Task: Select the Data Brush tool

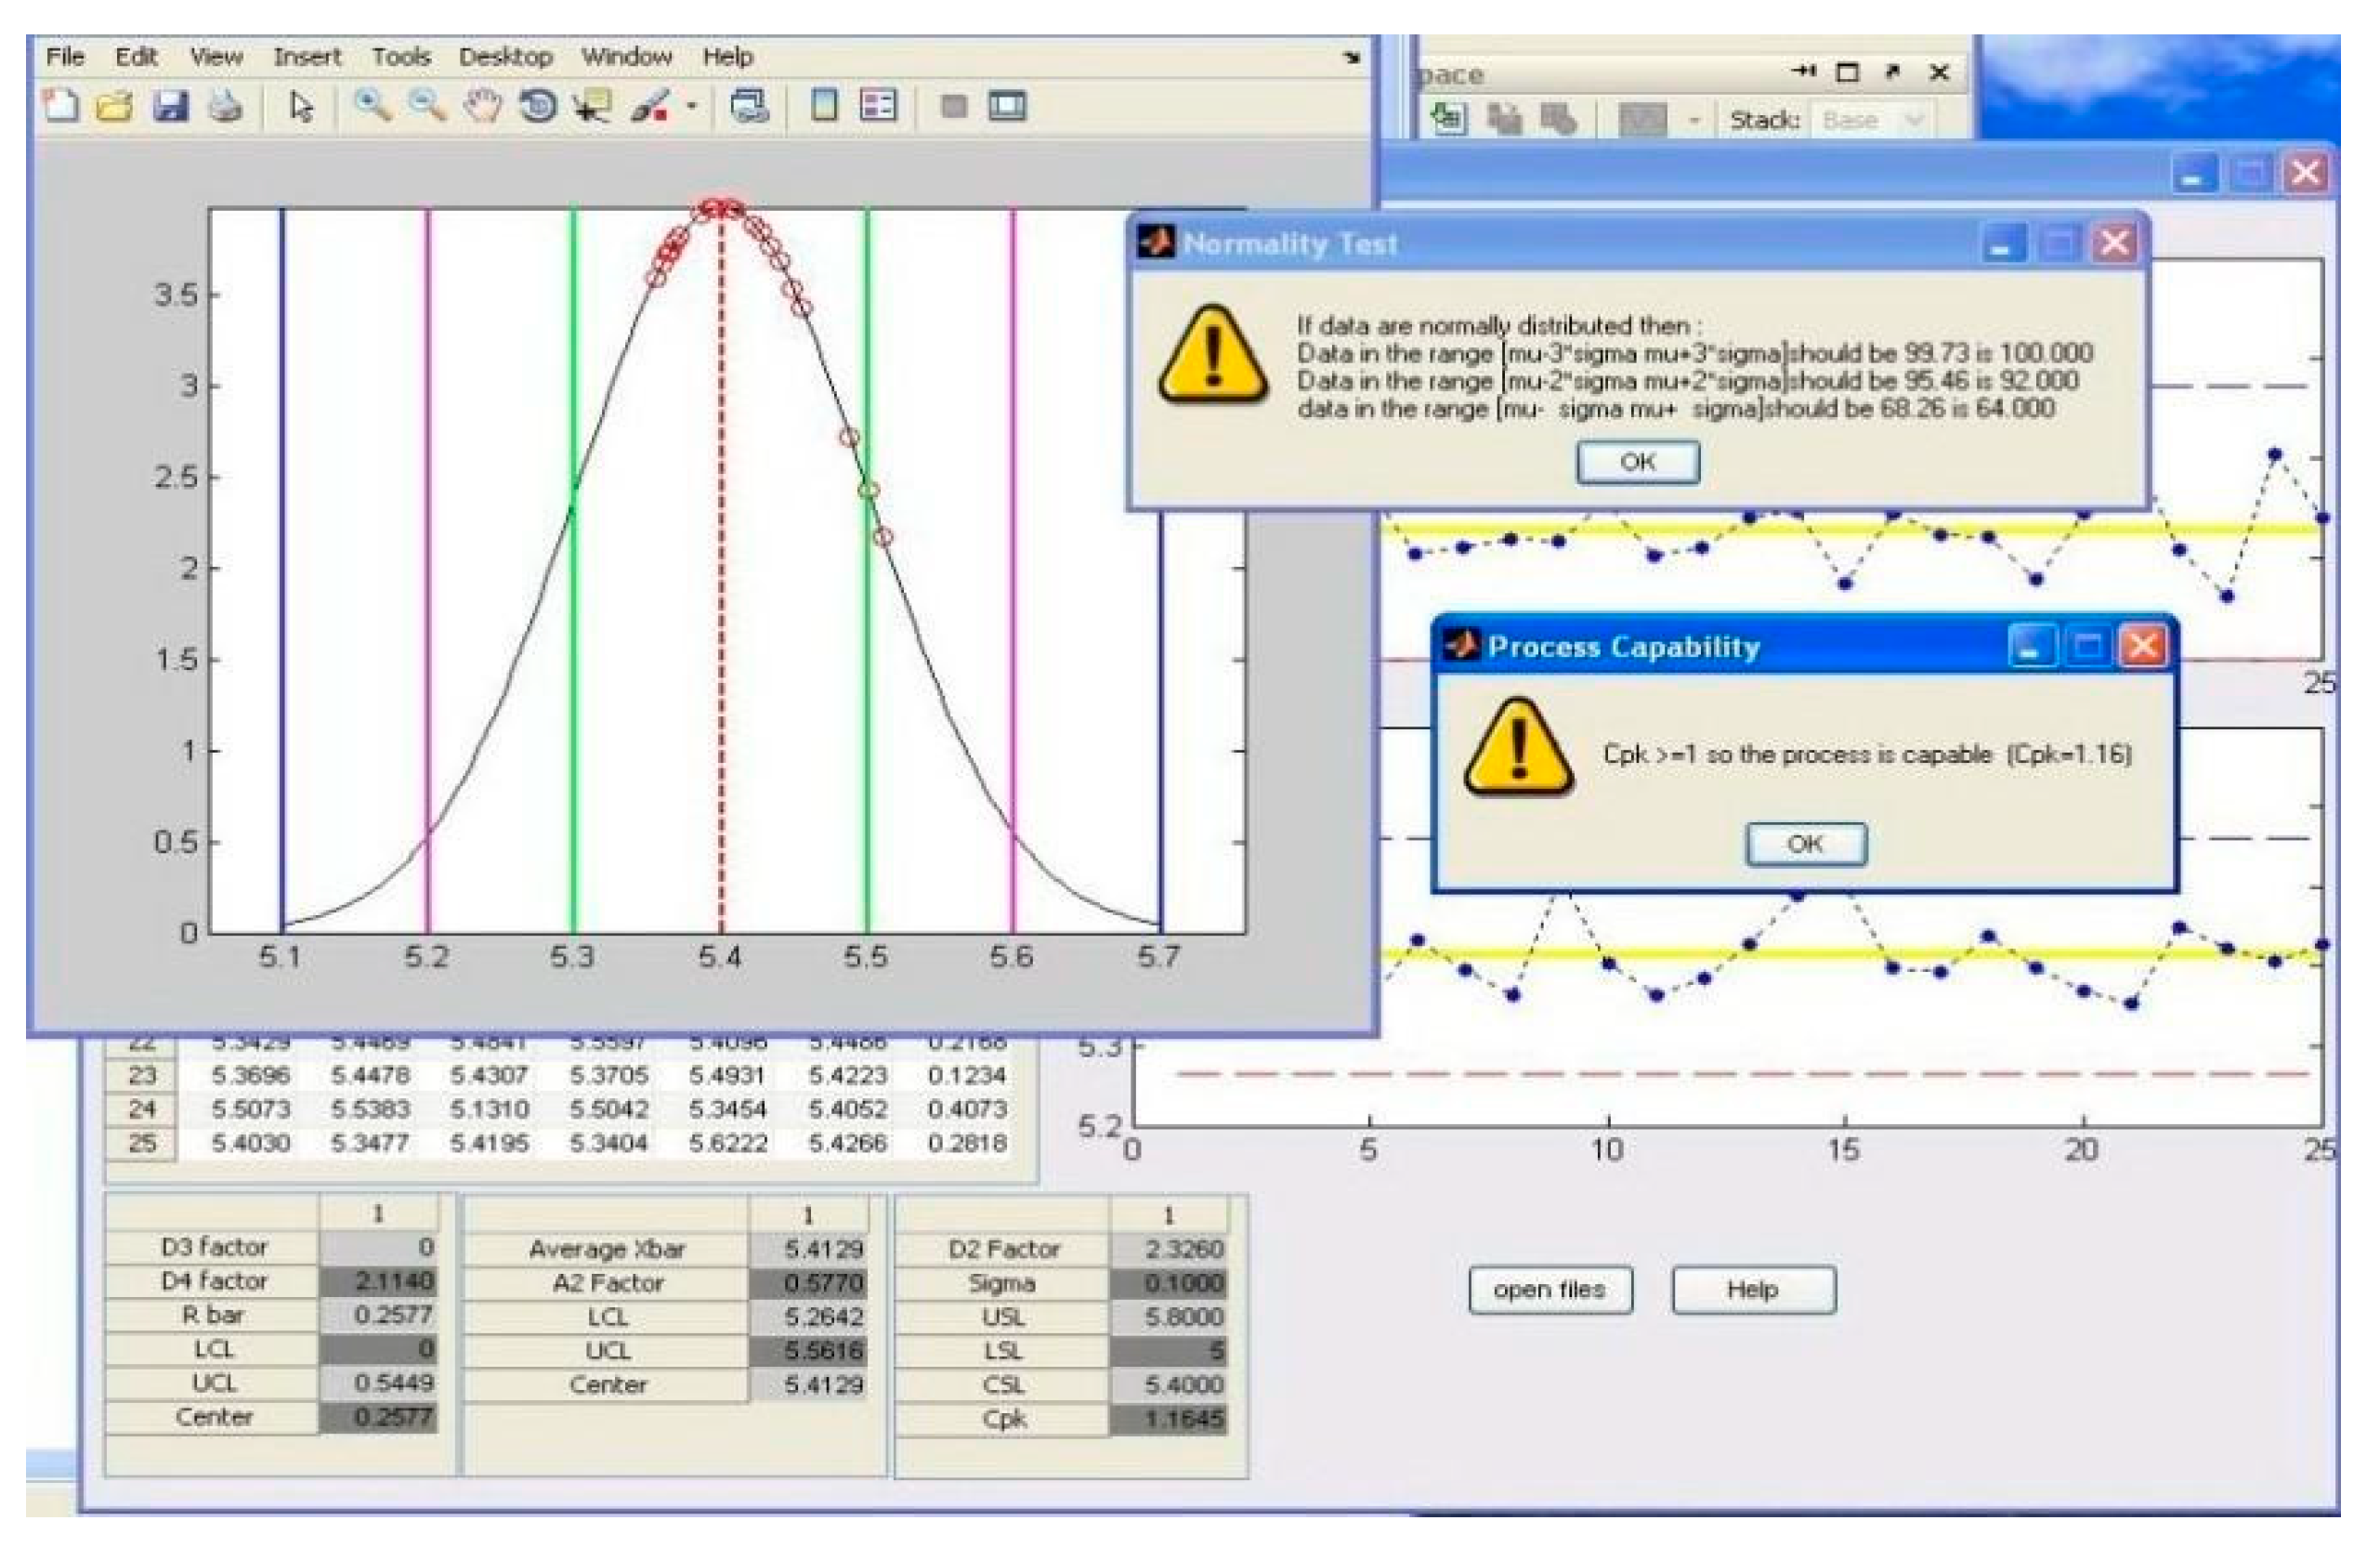Action: (x=649, y=108)
